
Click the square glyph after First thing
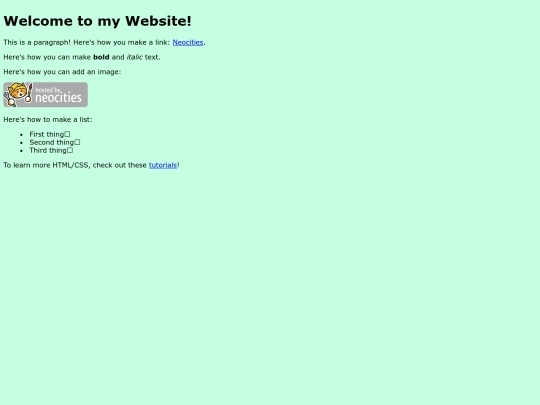(x=67, y=134)
